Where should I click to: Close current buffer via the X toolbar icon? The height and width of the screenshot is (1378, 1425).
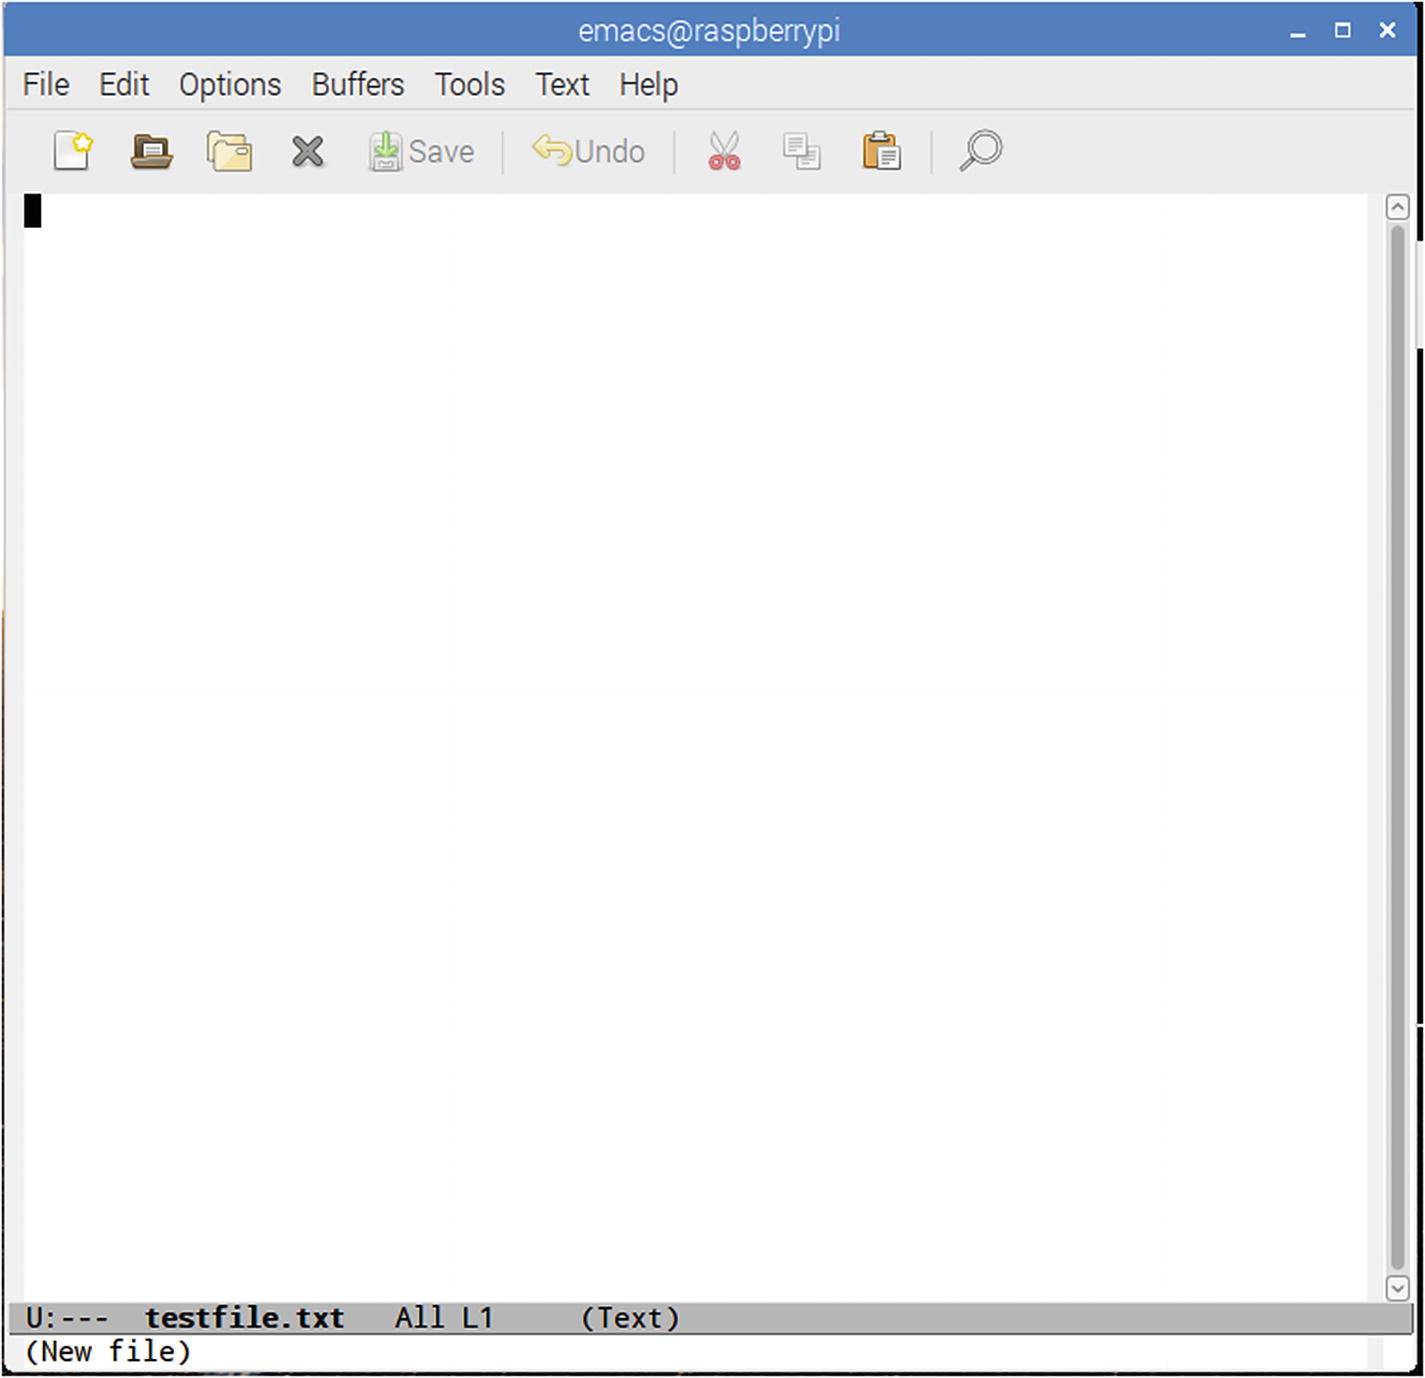pyautogui.click(x=307, y=151)
